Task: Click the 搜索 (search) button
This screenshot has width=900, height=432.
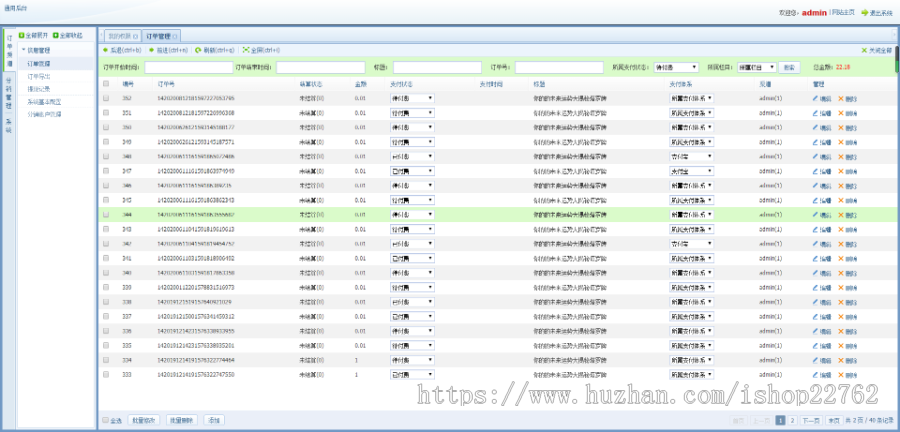Action: tap(790, 67)
